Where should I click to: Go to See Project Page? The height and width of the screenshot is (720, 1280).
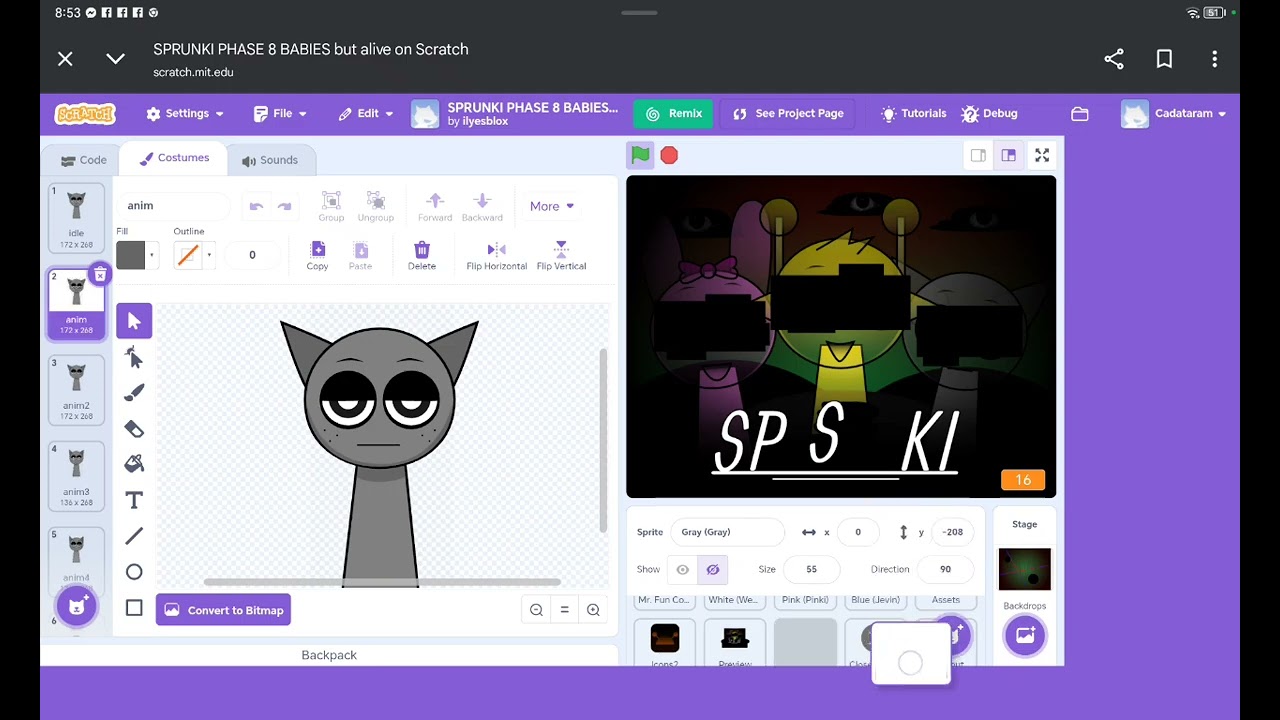tap(788, 114)
